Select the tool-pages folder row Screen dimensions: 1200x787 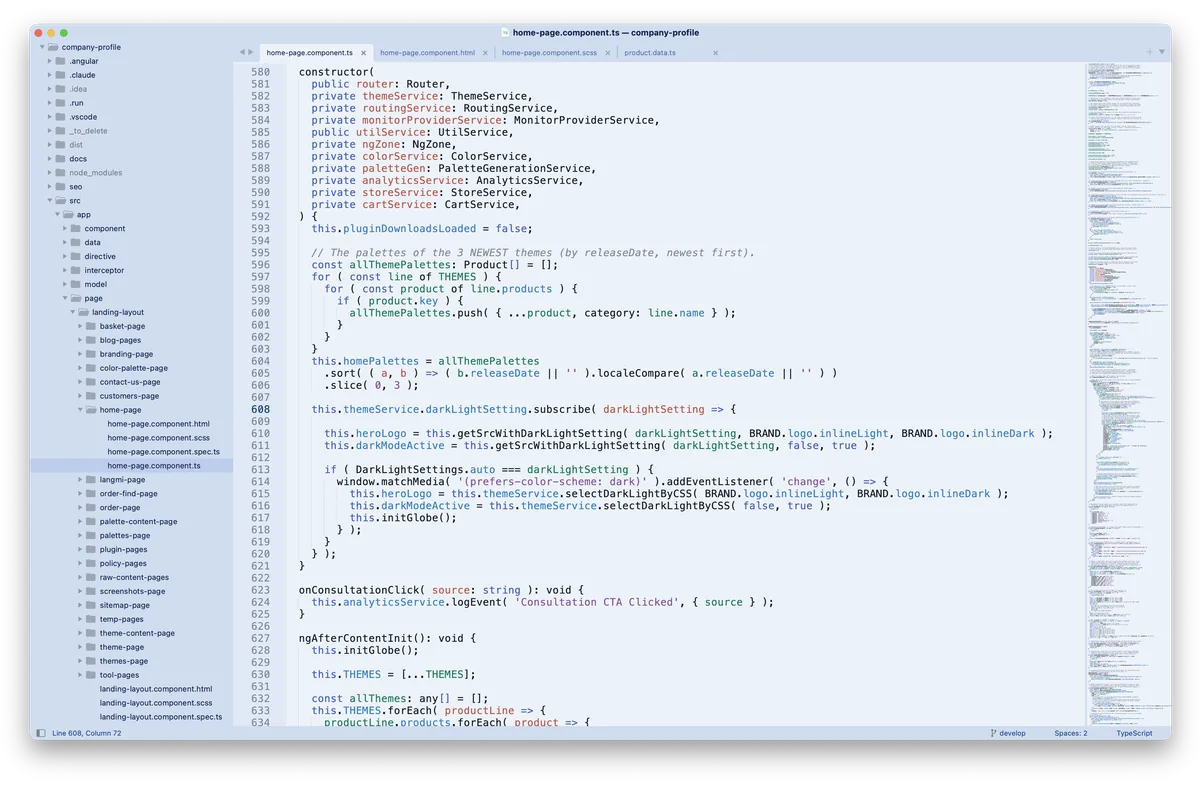click(x=131, y=675)
